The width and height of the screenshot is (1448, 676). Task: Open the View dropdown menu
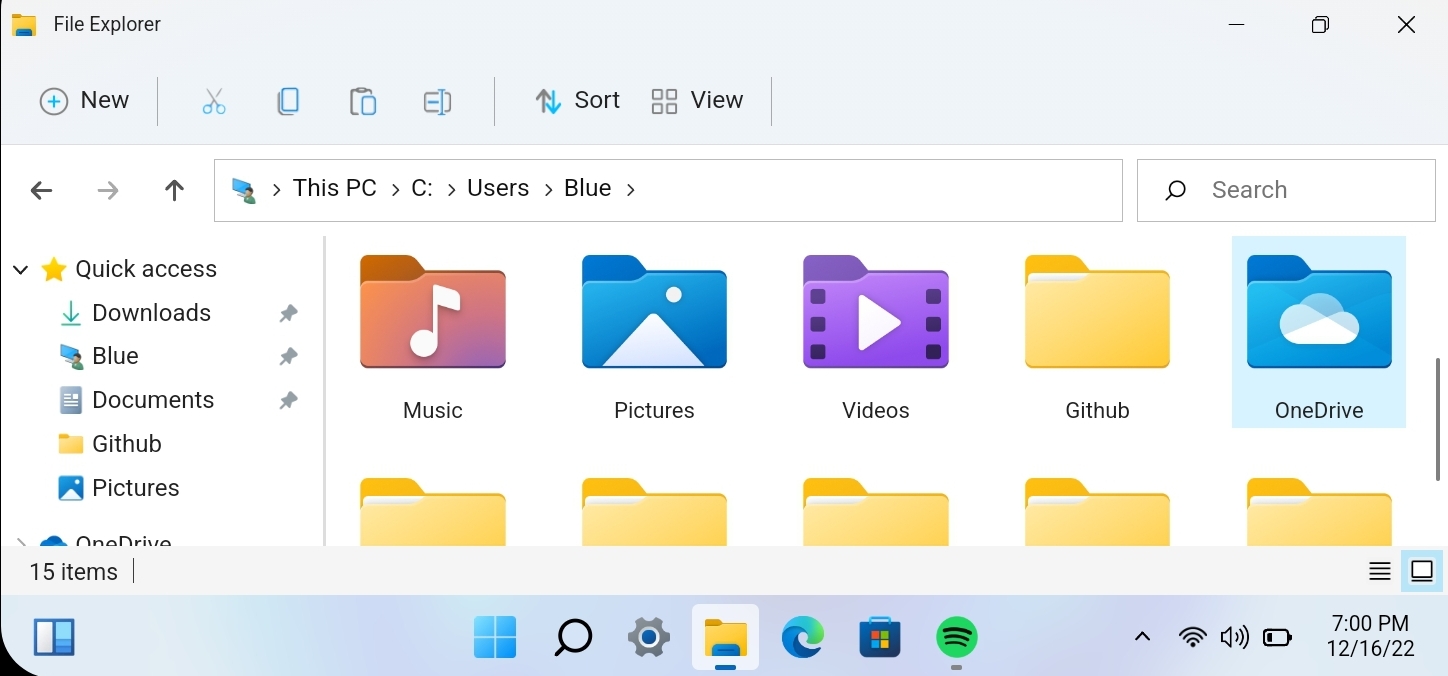coord(697,101)
